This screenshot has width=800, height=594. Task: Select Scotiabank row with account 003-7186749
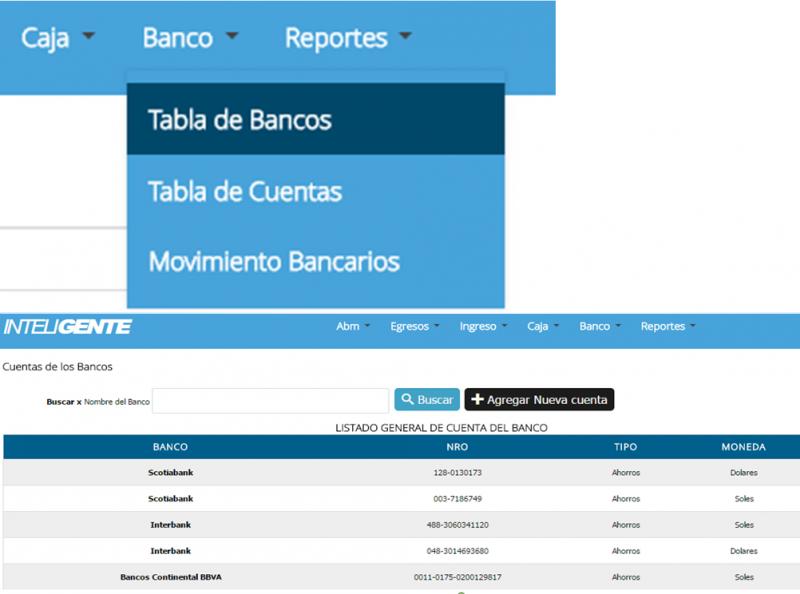click(x=401, y=499)
